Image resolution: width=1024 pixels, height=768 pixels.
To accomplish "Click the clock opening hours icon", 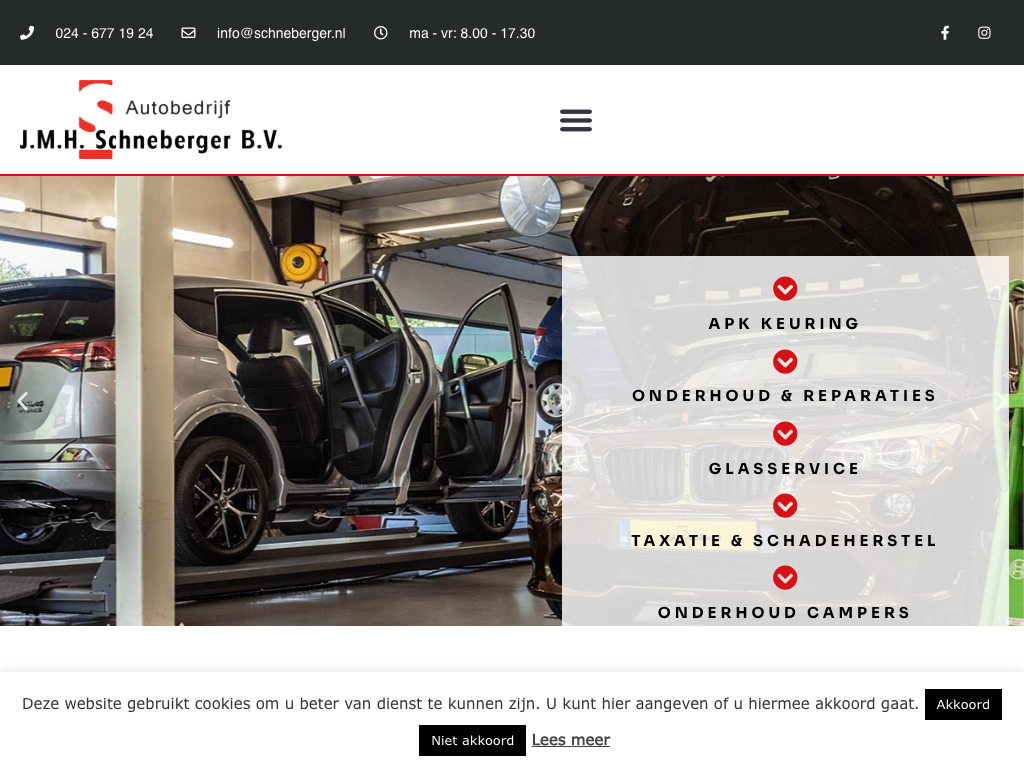I will click(381, 33).
